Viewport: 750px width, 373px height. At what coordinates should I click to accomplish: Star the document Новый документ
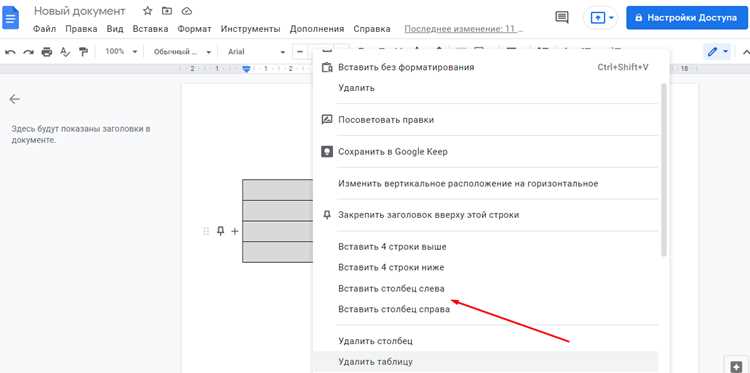click(148, 11)
